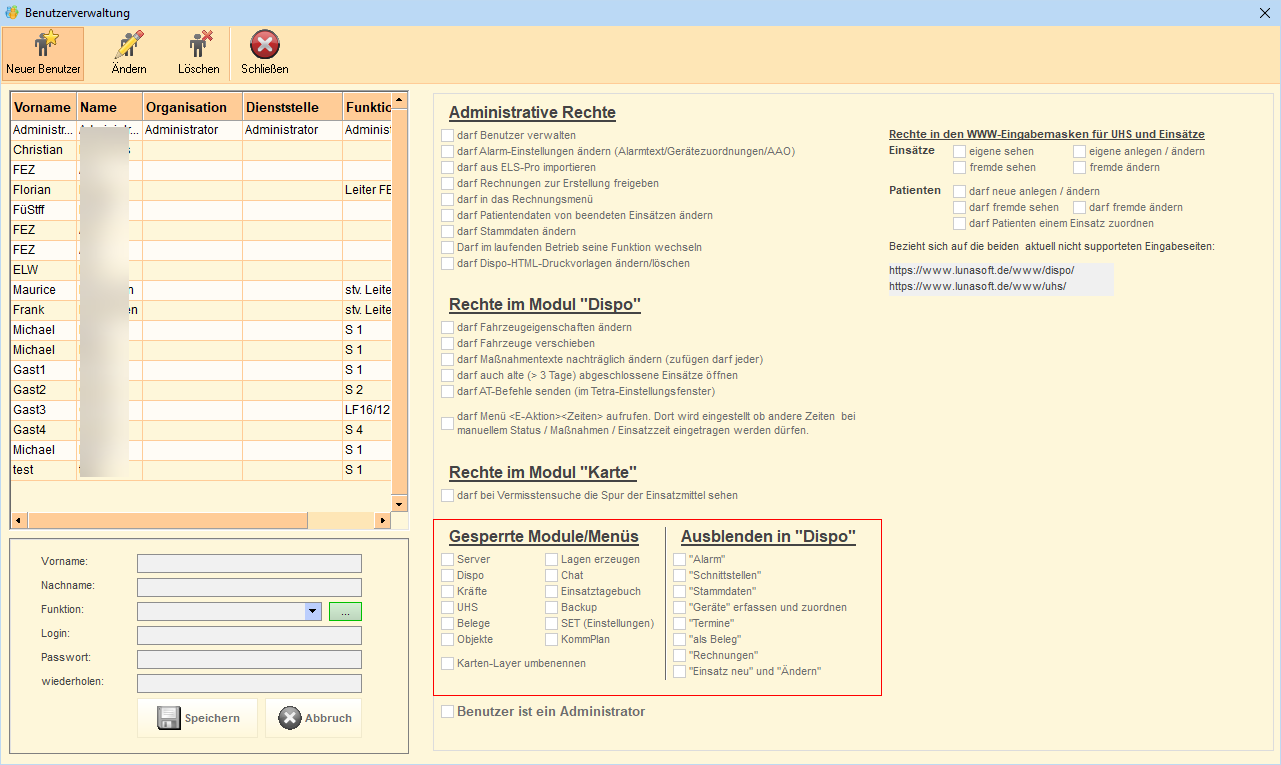Focus the Passwort input field

(x=249, y=659)
